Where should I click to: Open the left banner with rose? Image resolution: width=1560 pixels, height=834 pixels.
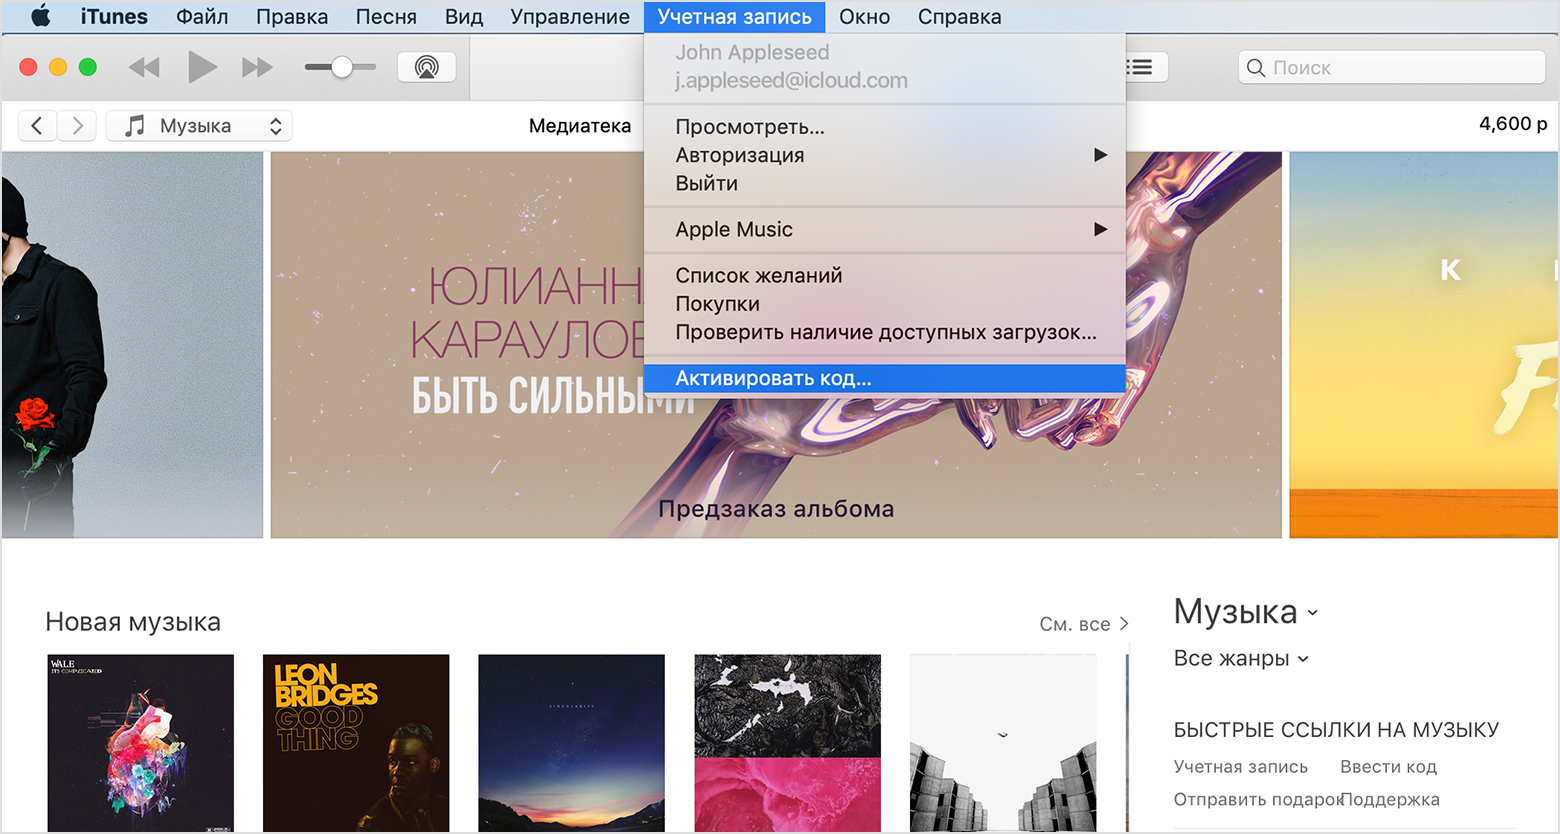(x=132, y=345)
